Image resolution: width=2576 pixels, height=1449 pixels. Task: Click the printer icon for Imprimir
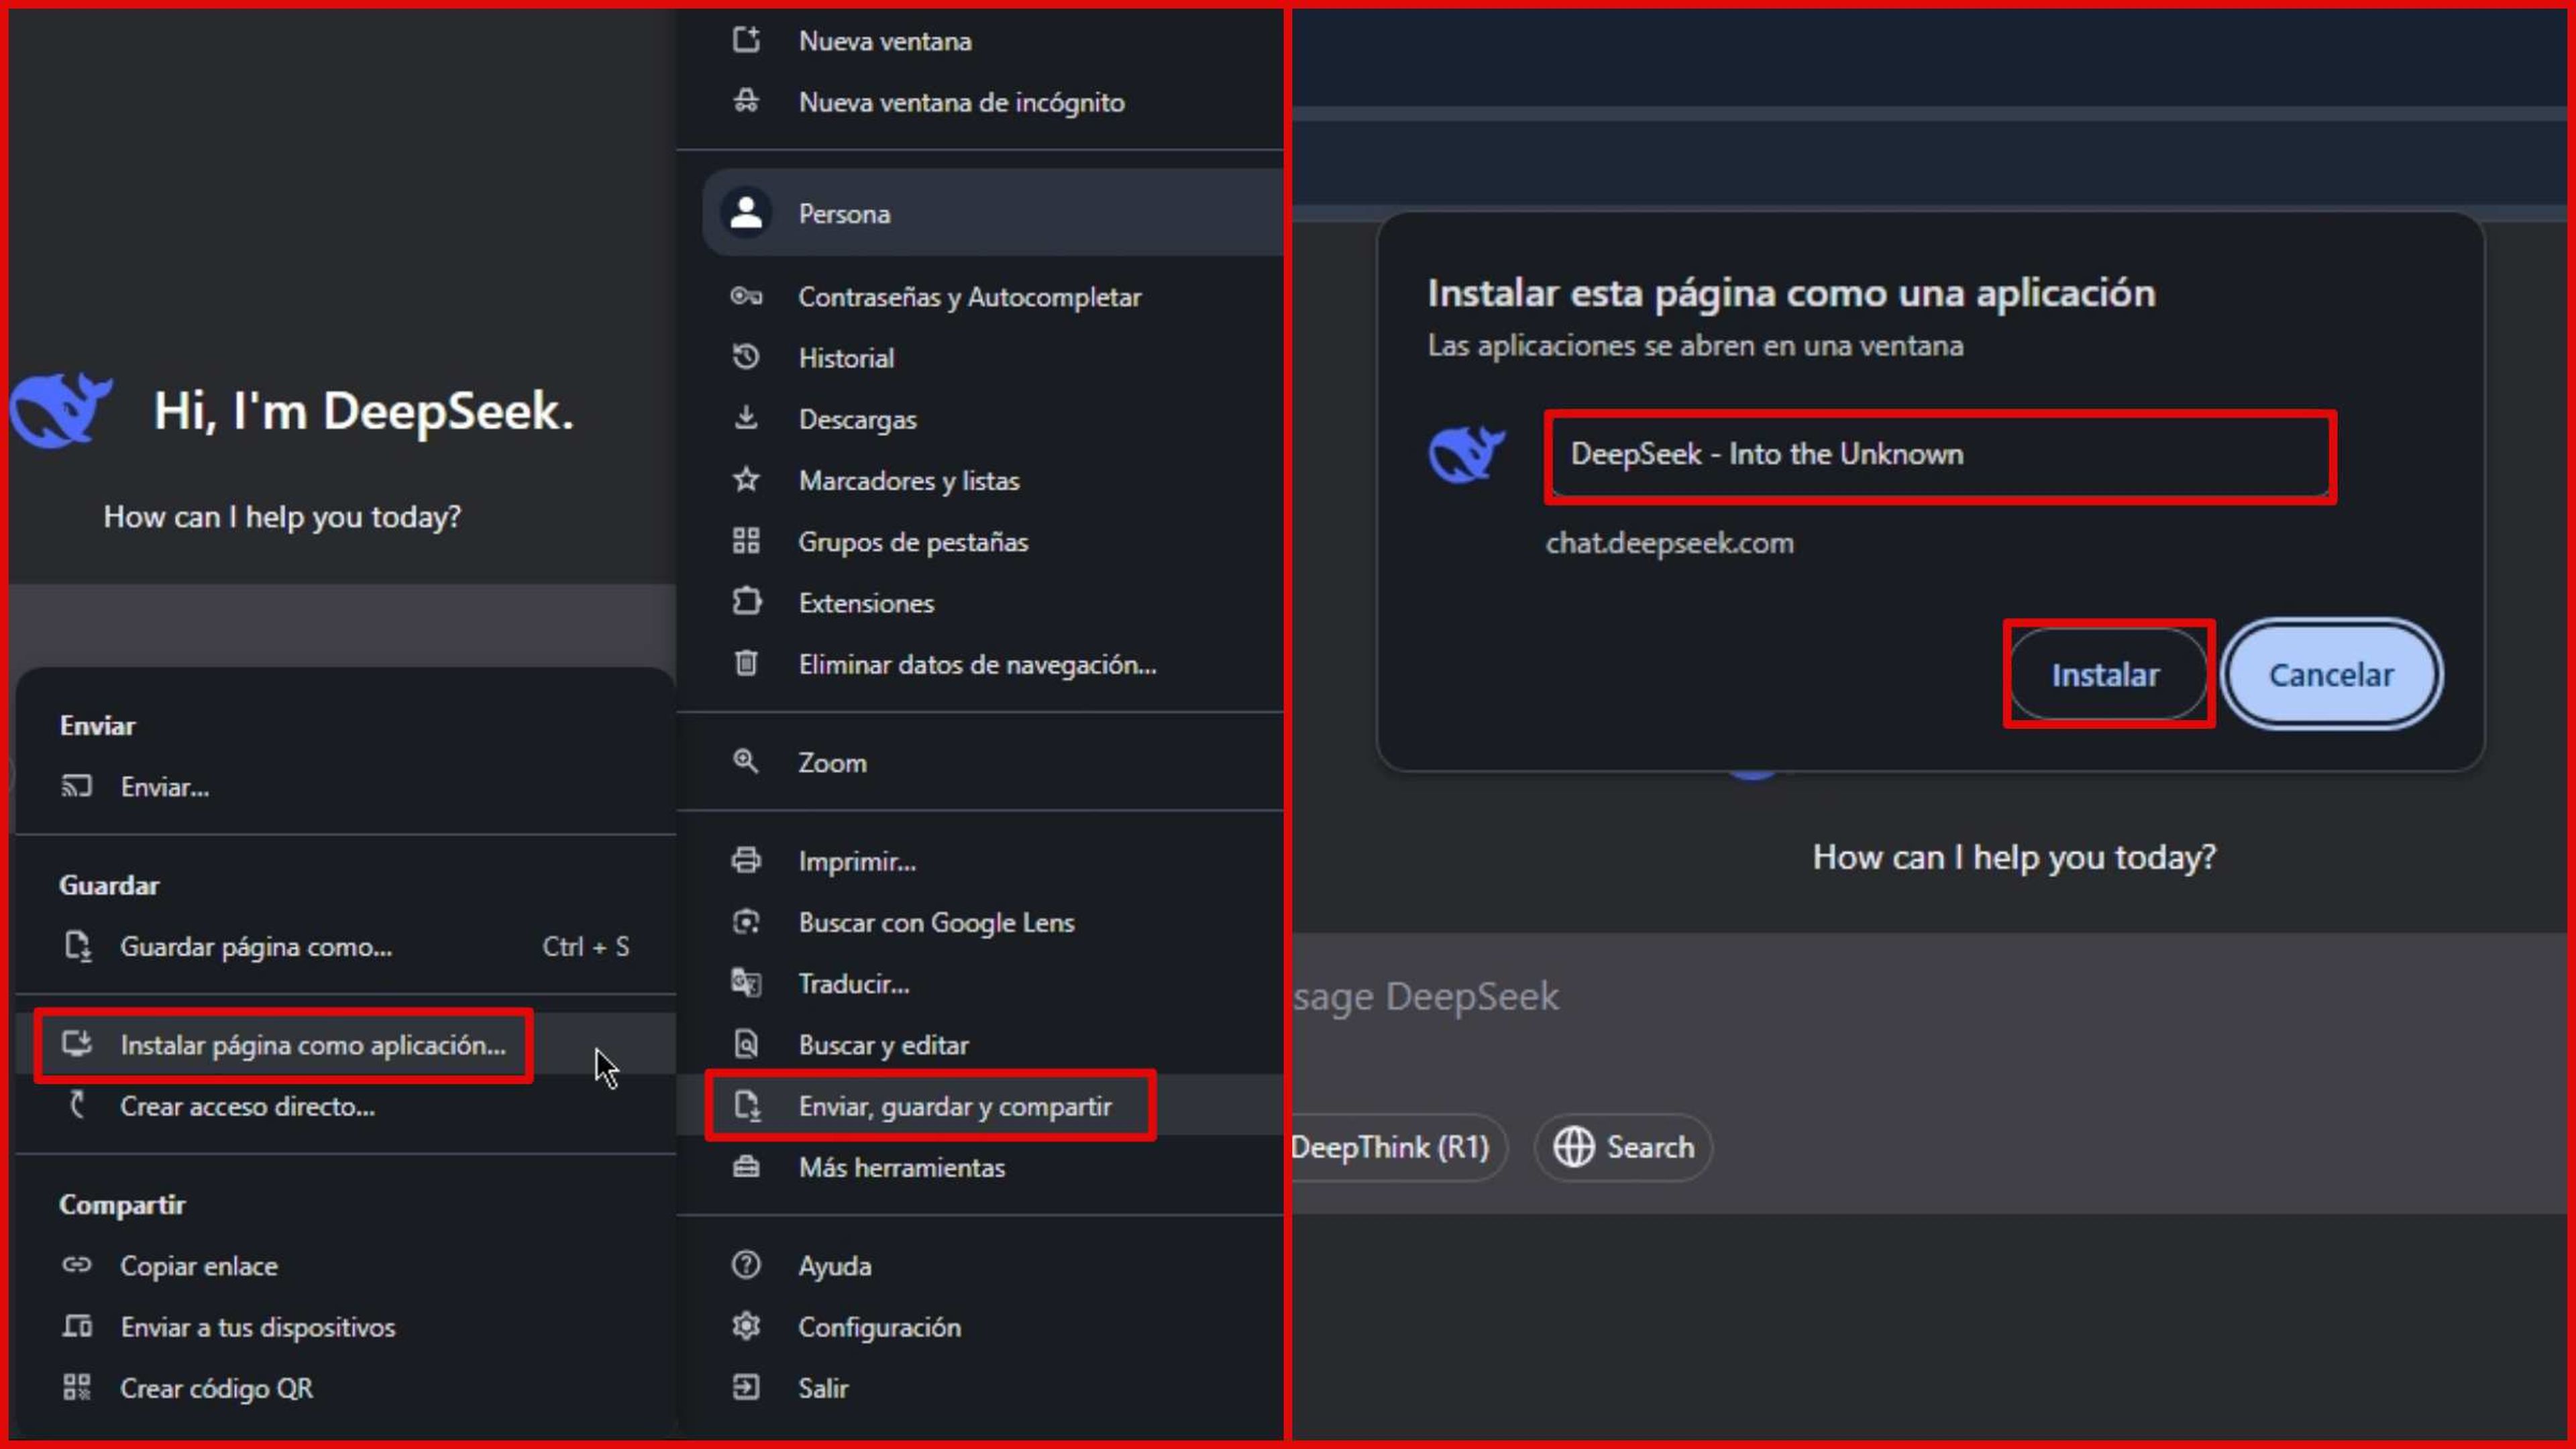[746, 860]
